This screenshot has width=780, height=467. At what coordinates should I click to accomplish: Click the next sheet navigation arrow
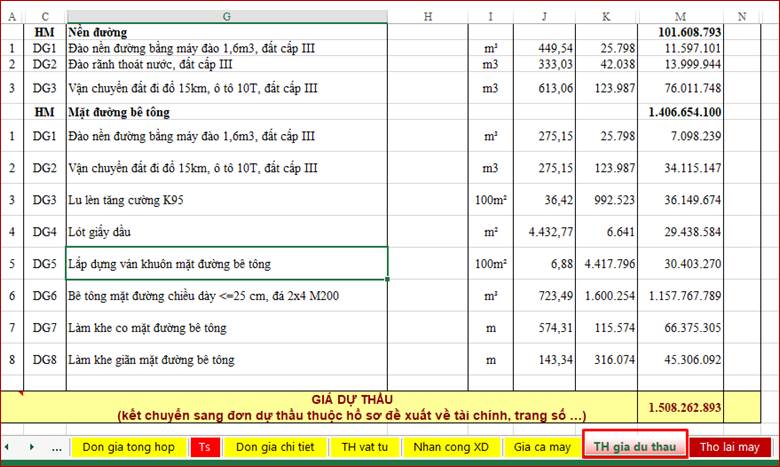pos(30,447)
